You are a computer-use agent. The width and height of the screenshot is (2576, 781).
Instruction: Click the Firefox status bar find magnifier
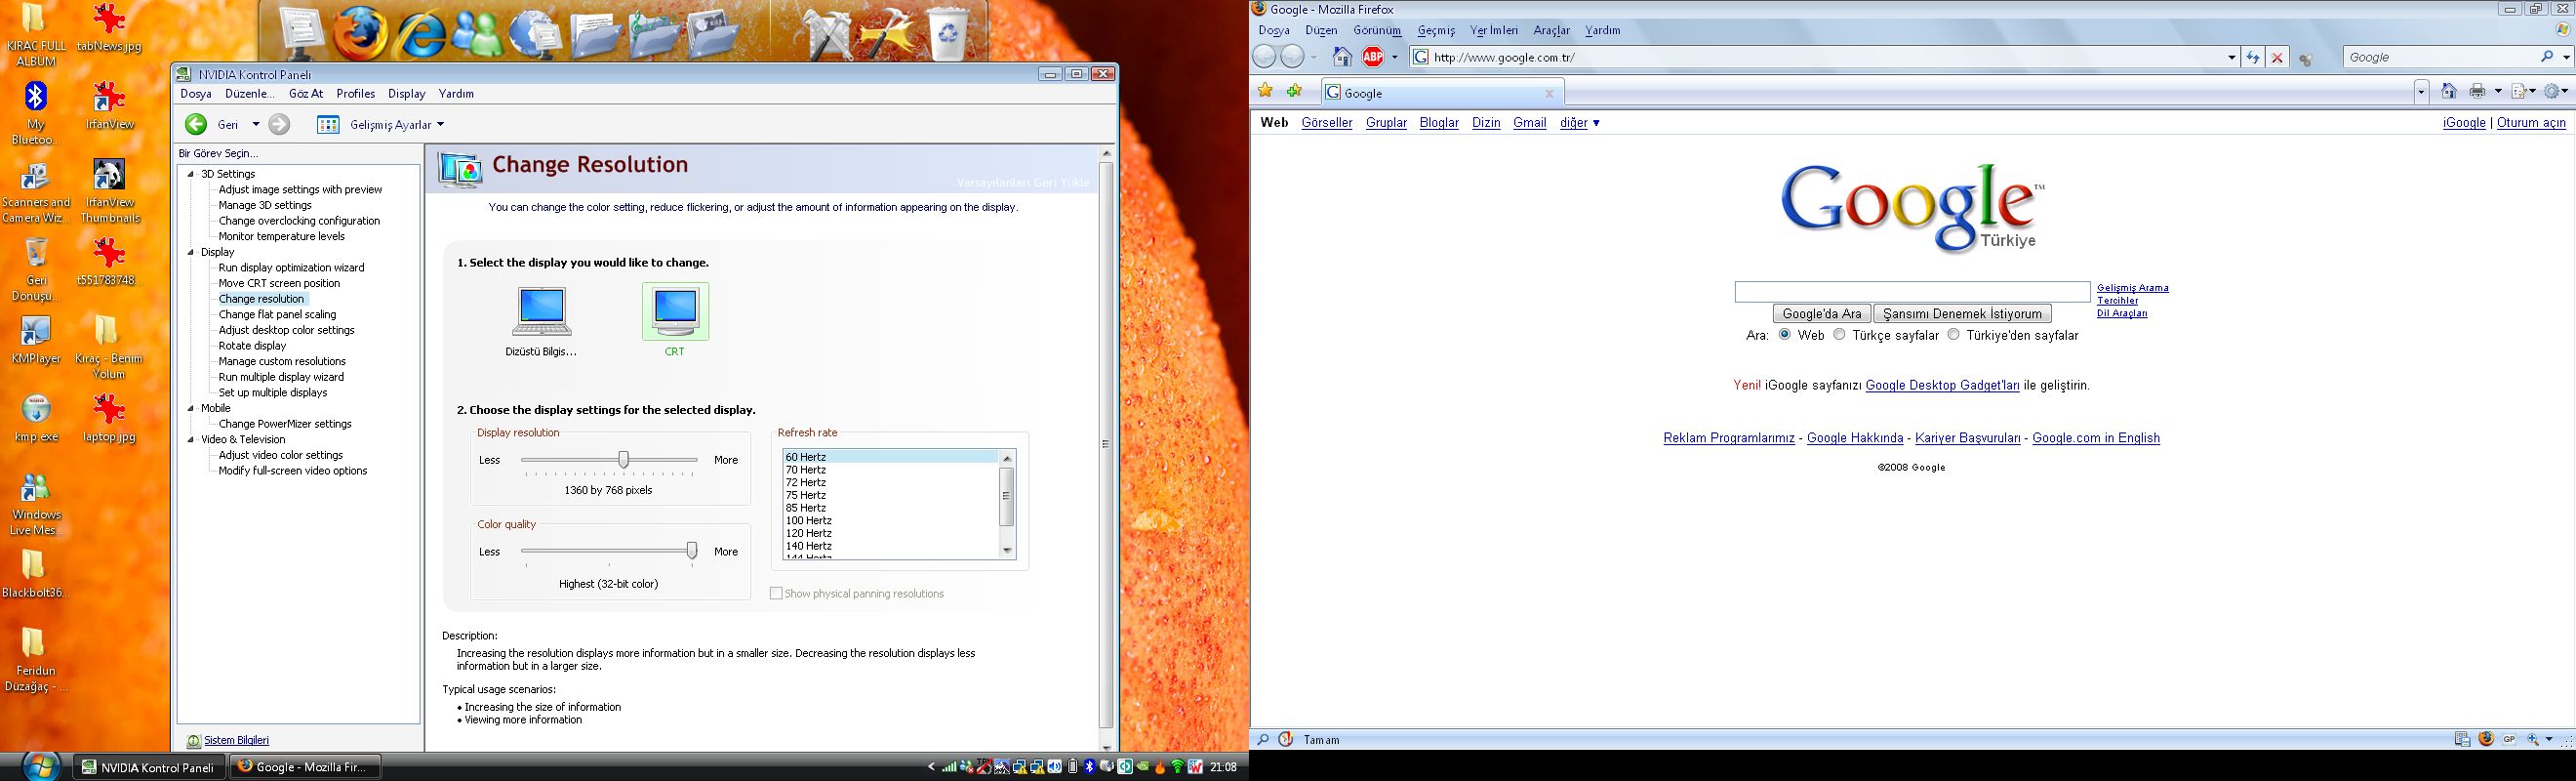1262,740
